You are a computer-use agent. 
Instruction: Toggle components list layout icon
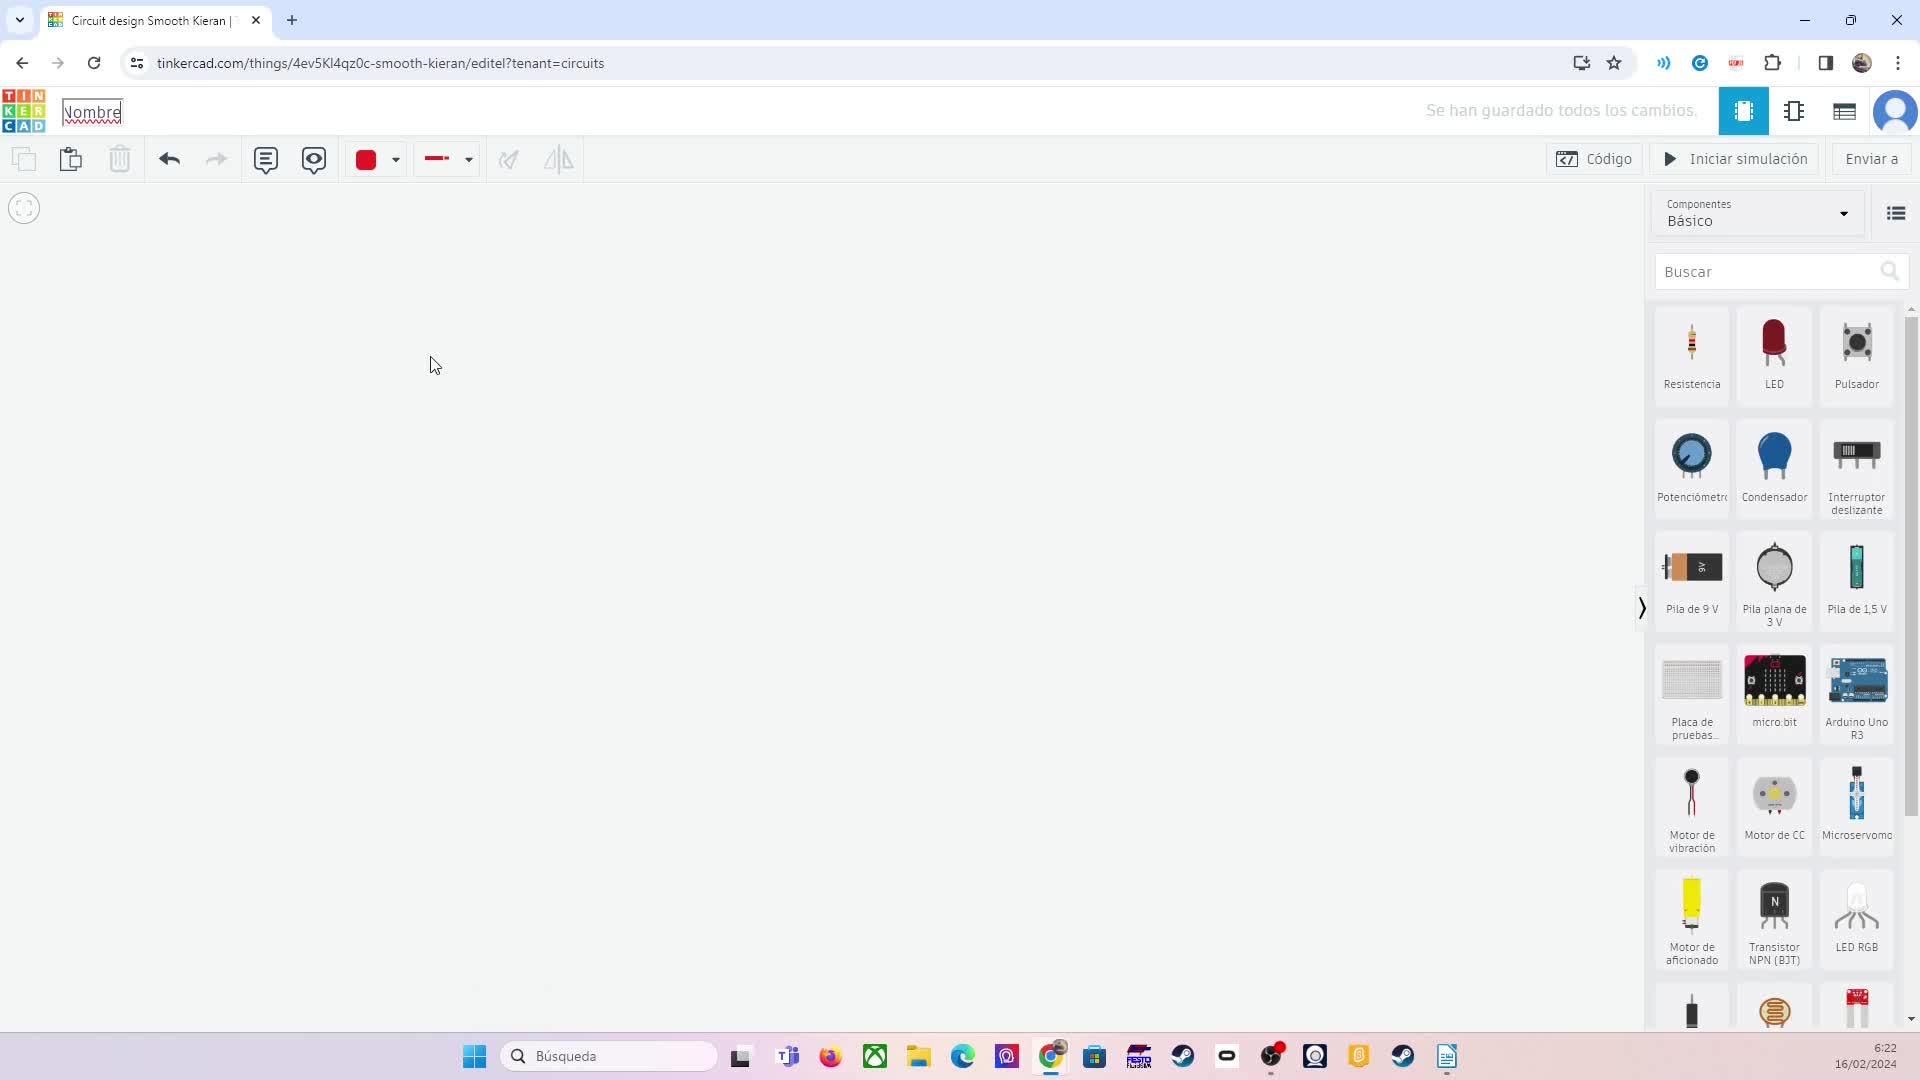[1896, 213]
